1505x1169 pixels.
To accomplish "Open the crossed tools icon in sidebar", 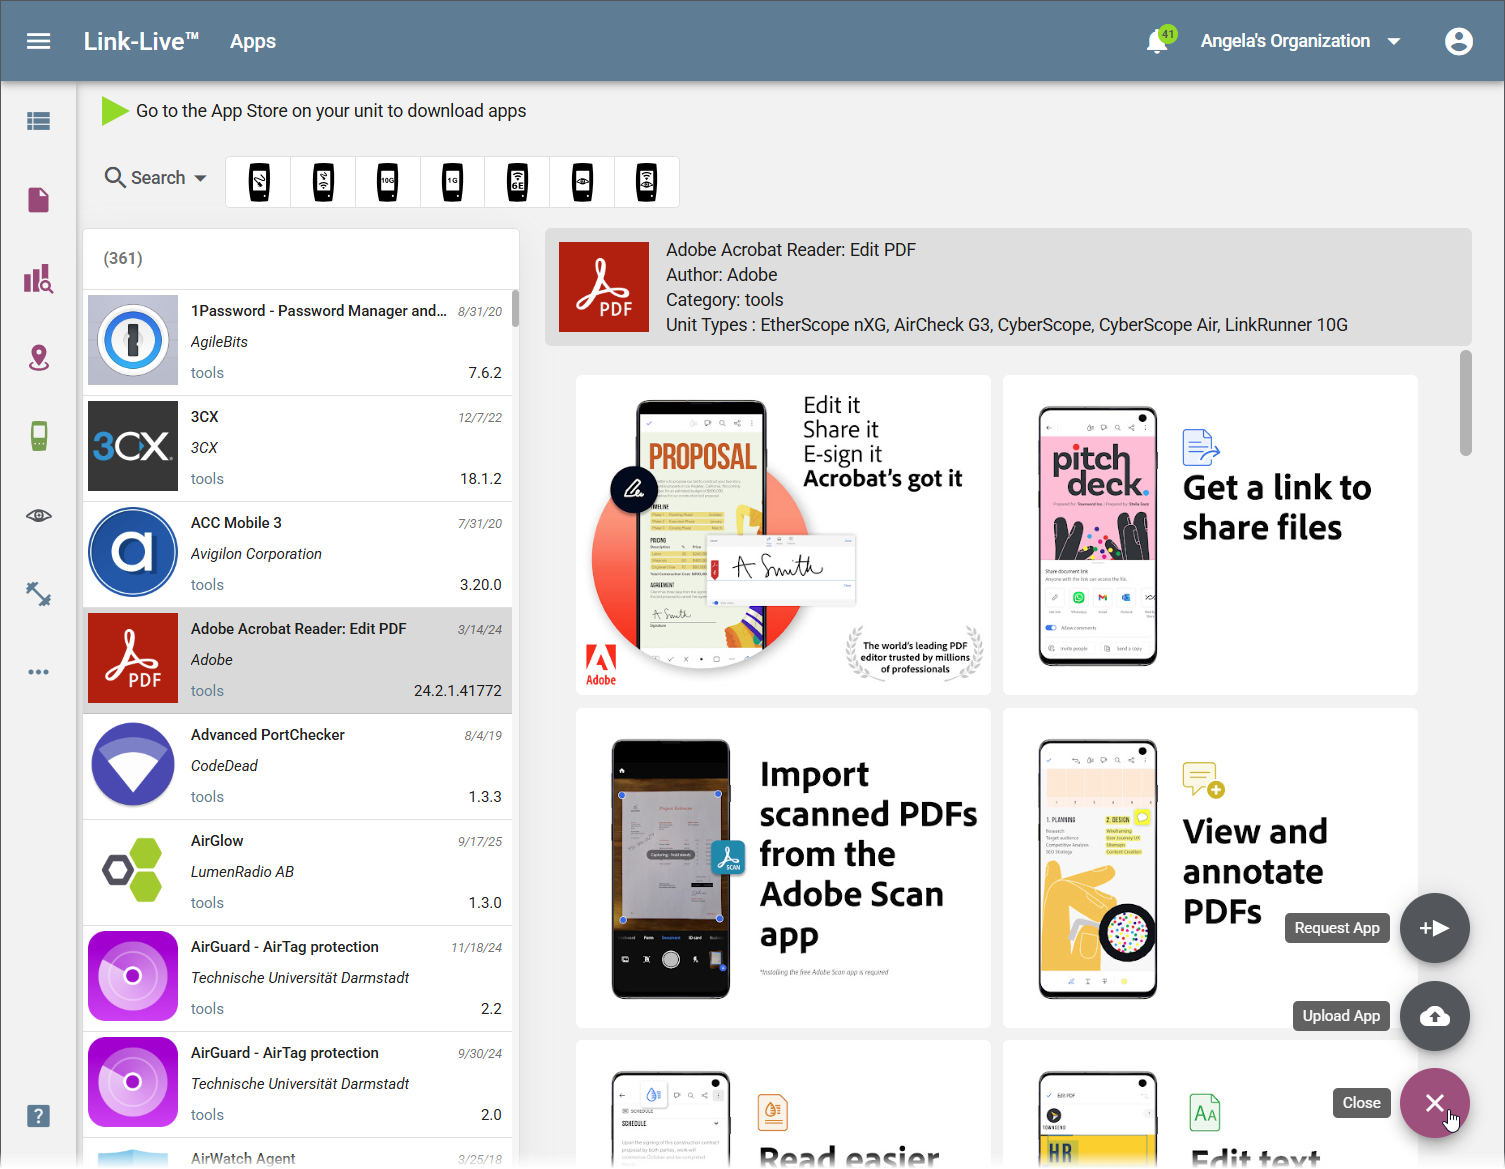I will (38, 594).
